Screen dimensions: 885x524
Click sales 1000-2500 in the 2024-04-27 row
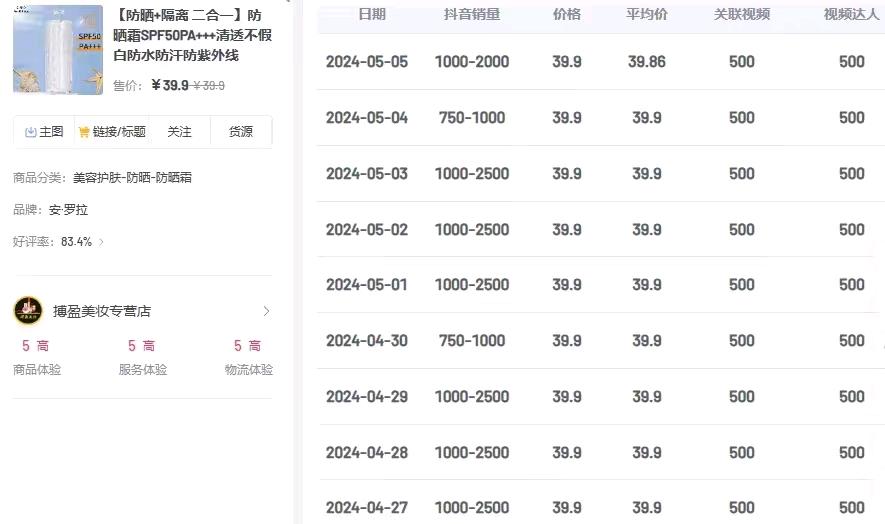[472, 508]
